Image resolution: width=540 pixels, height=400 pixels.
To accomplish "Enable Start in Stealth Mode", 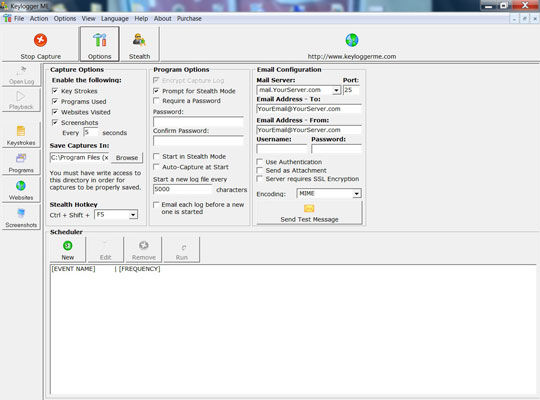I will pyautogui.click(x=156, y=156).
